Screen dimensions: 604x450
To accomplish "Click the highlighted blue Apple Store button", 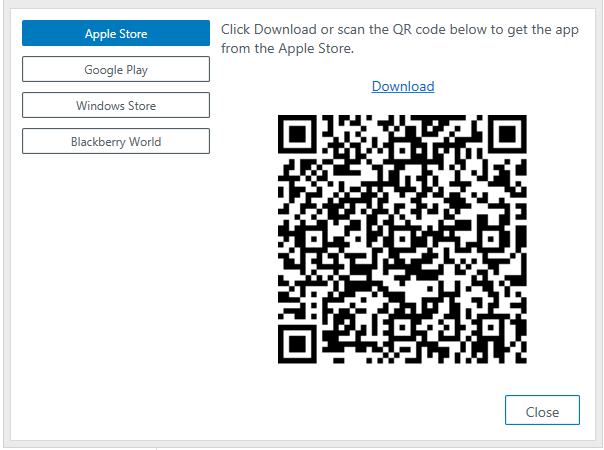I will [x=116, y=33].
